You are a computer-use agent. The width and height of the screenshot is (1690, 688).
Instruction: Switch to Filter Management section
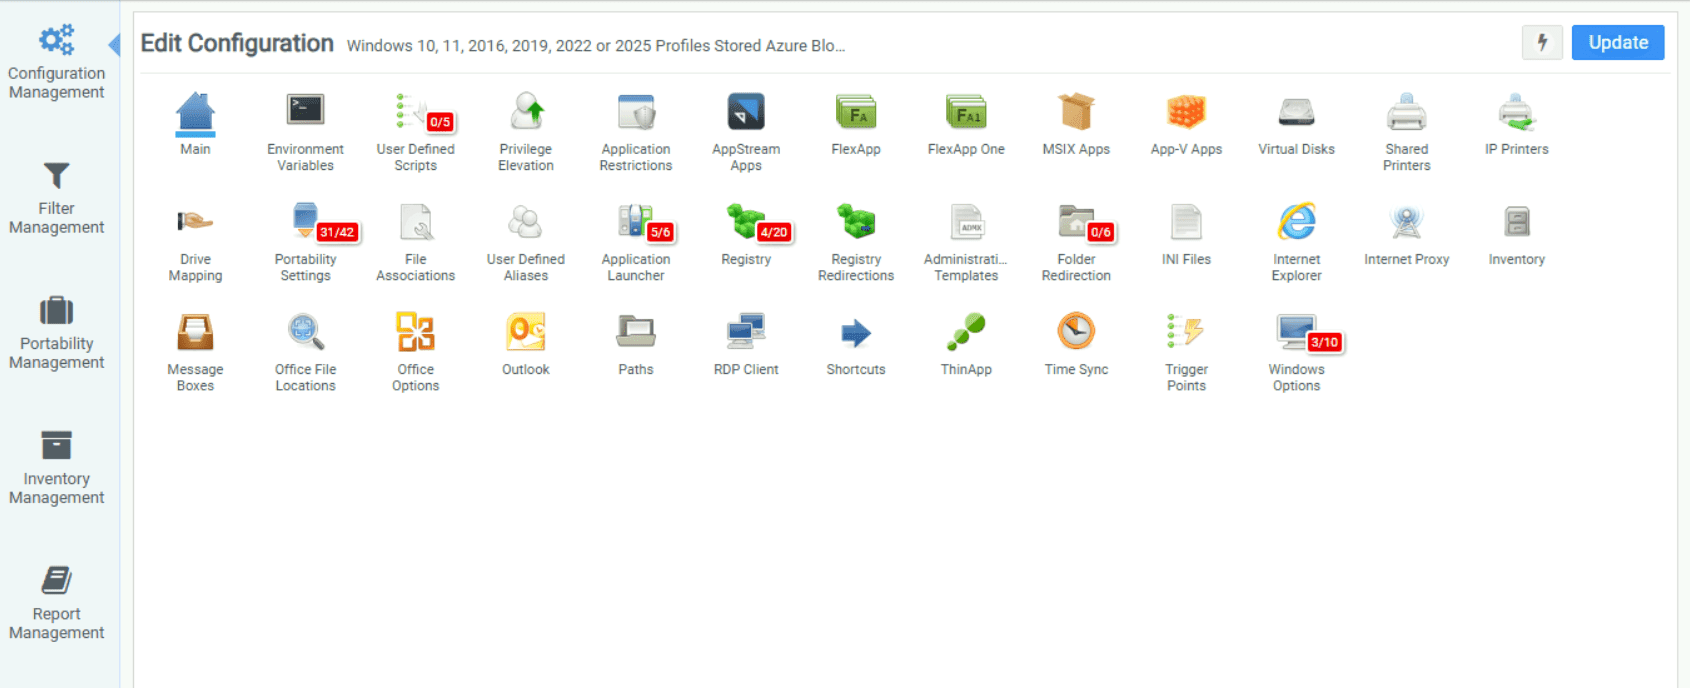pyautogui.click(x=56, y=198)
